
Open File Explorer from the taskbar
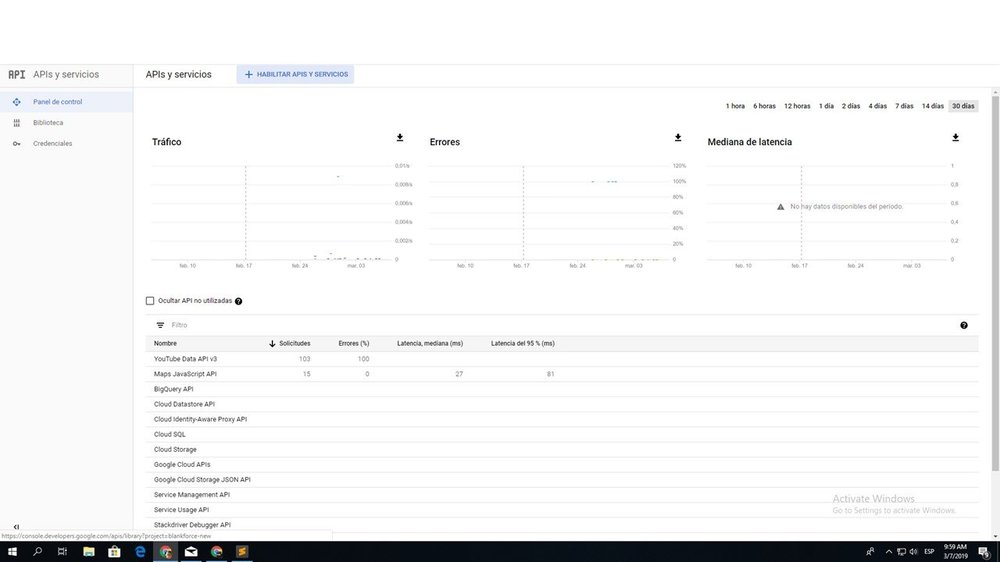point(89,552)
